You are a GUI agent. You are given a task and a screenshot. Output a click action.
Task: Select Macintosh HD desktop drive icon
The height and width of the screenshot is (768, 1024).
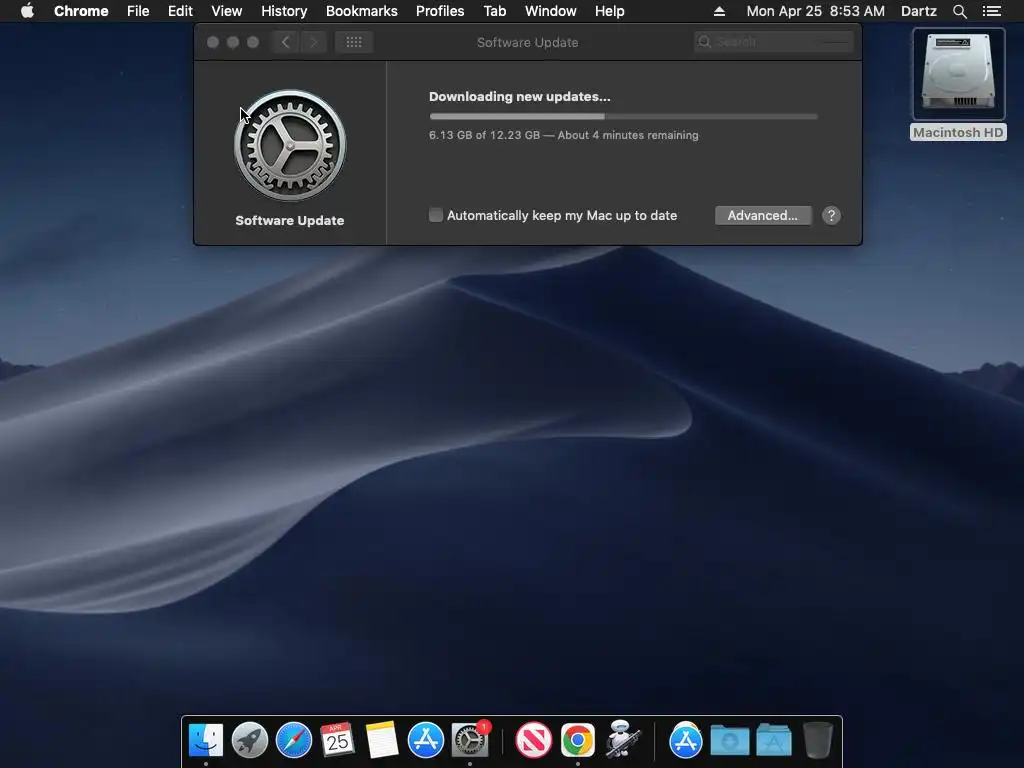tap(958, 74)
